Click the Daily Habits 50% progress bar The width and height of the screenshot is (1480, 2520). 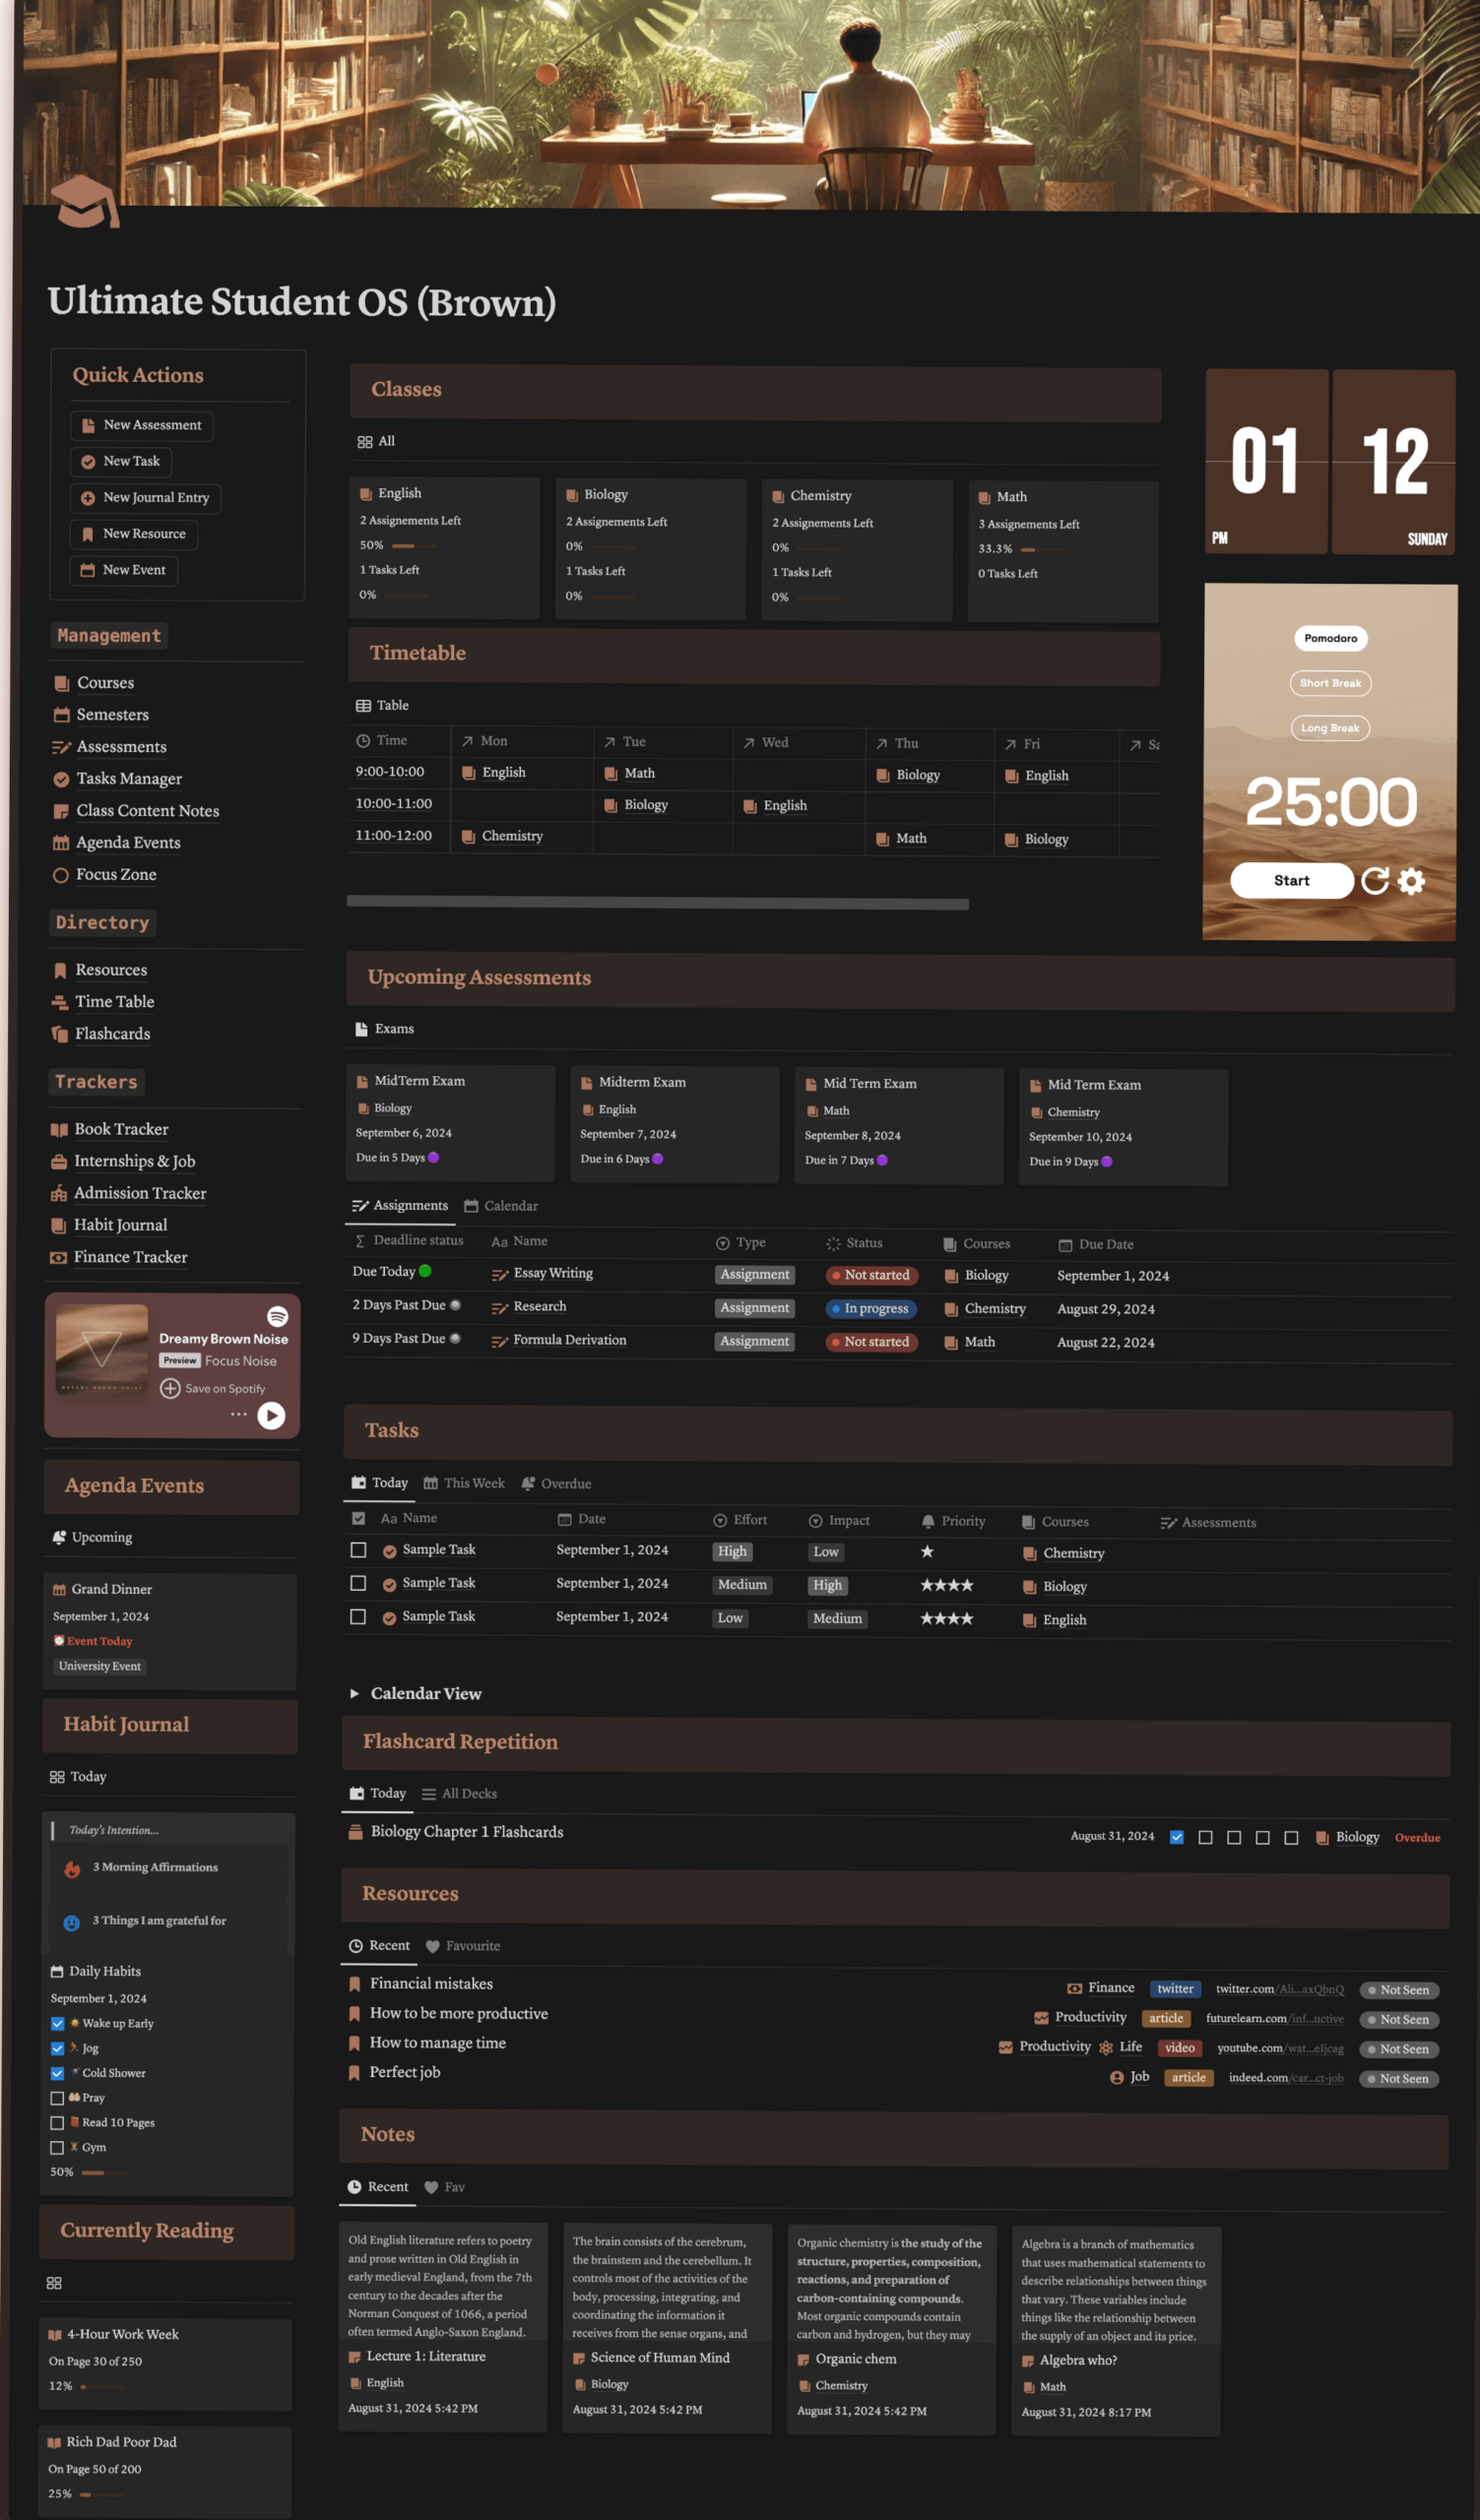pyautogui.click(x=106, y=2173)
